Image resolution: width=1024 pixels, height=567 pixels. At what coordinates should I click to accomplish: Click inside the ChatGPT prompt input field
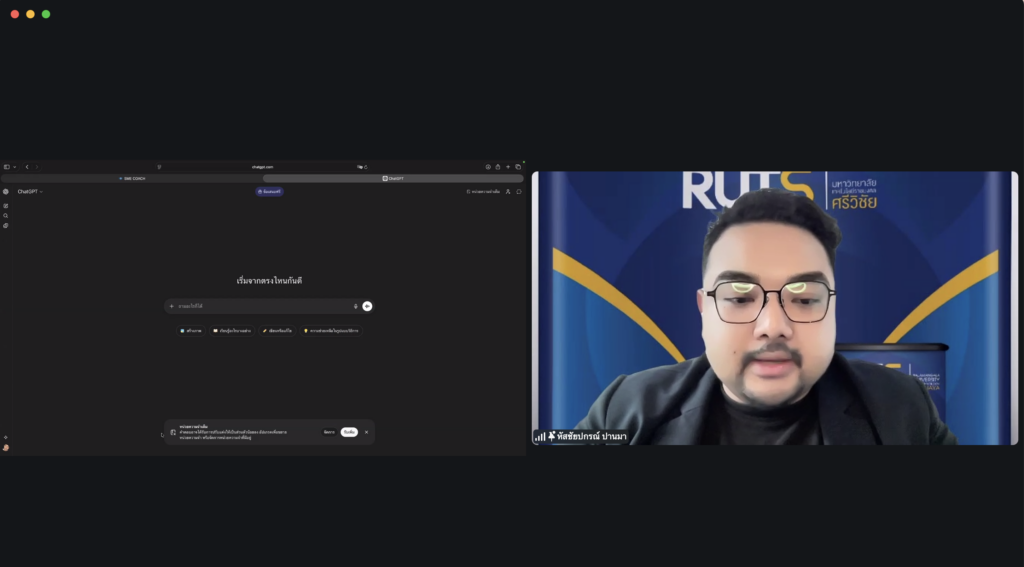(x=260, y=306)
